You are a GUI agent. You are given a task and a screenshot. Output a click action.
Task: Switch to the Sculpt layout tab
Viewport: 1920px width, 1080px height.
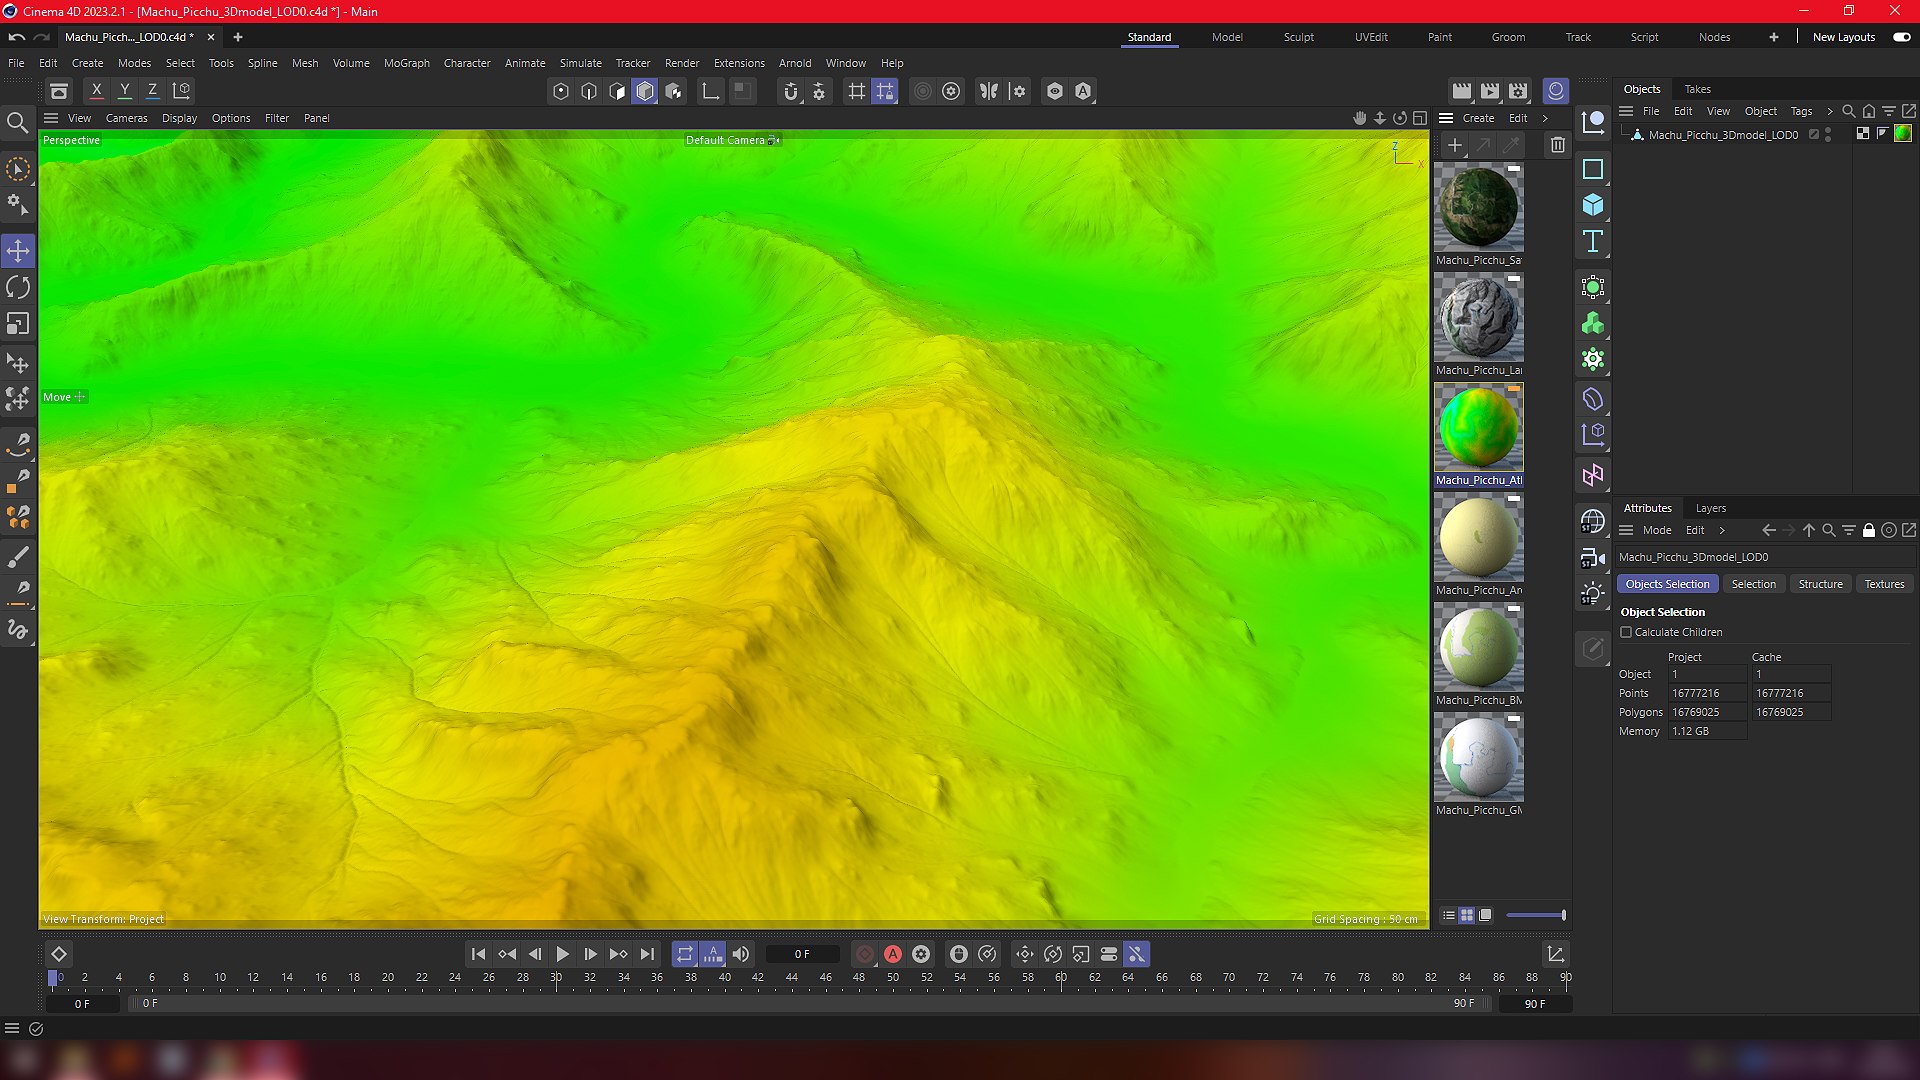(x=1298, y=37)
